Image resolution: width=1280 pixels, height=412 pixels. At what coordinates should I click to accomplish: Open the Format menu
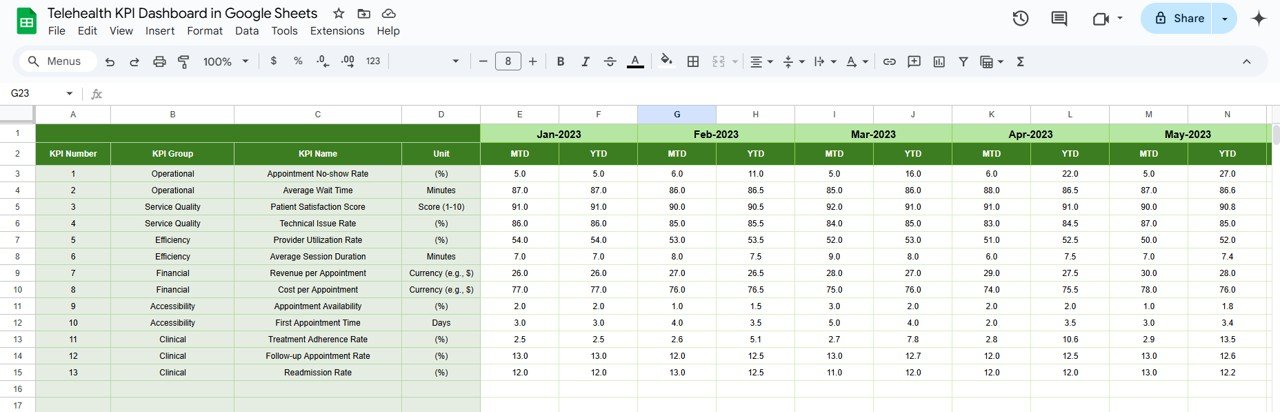[205, 31]
